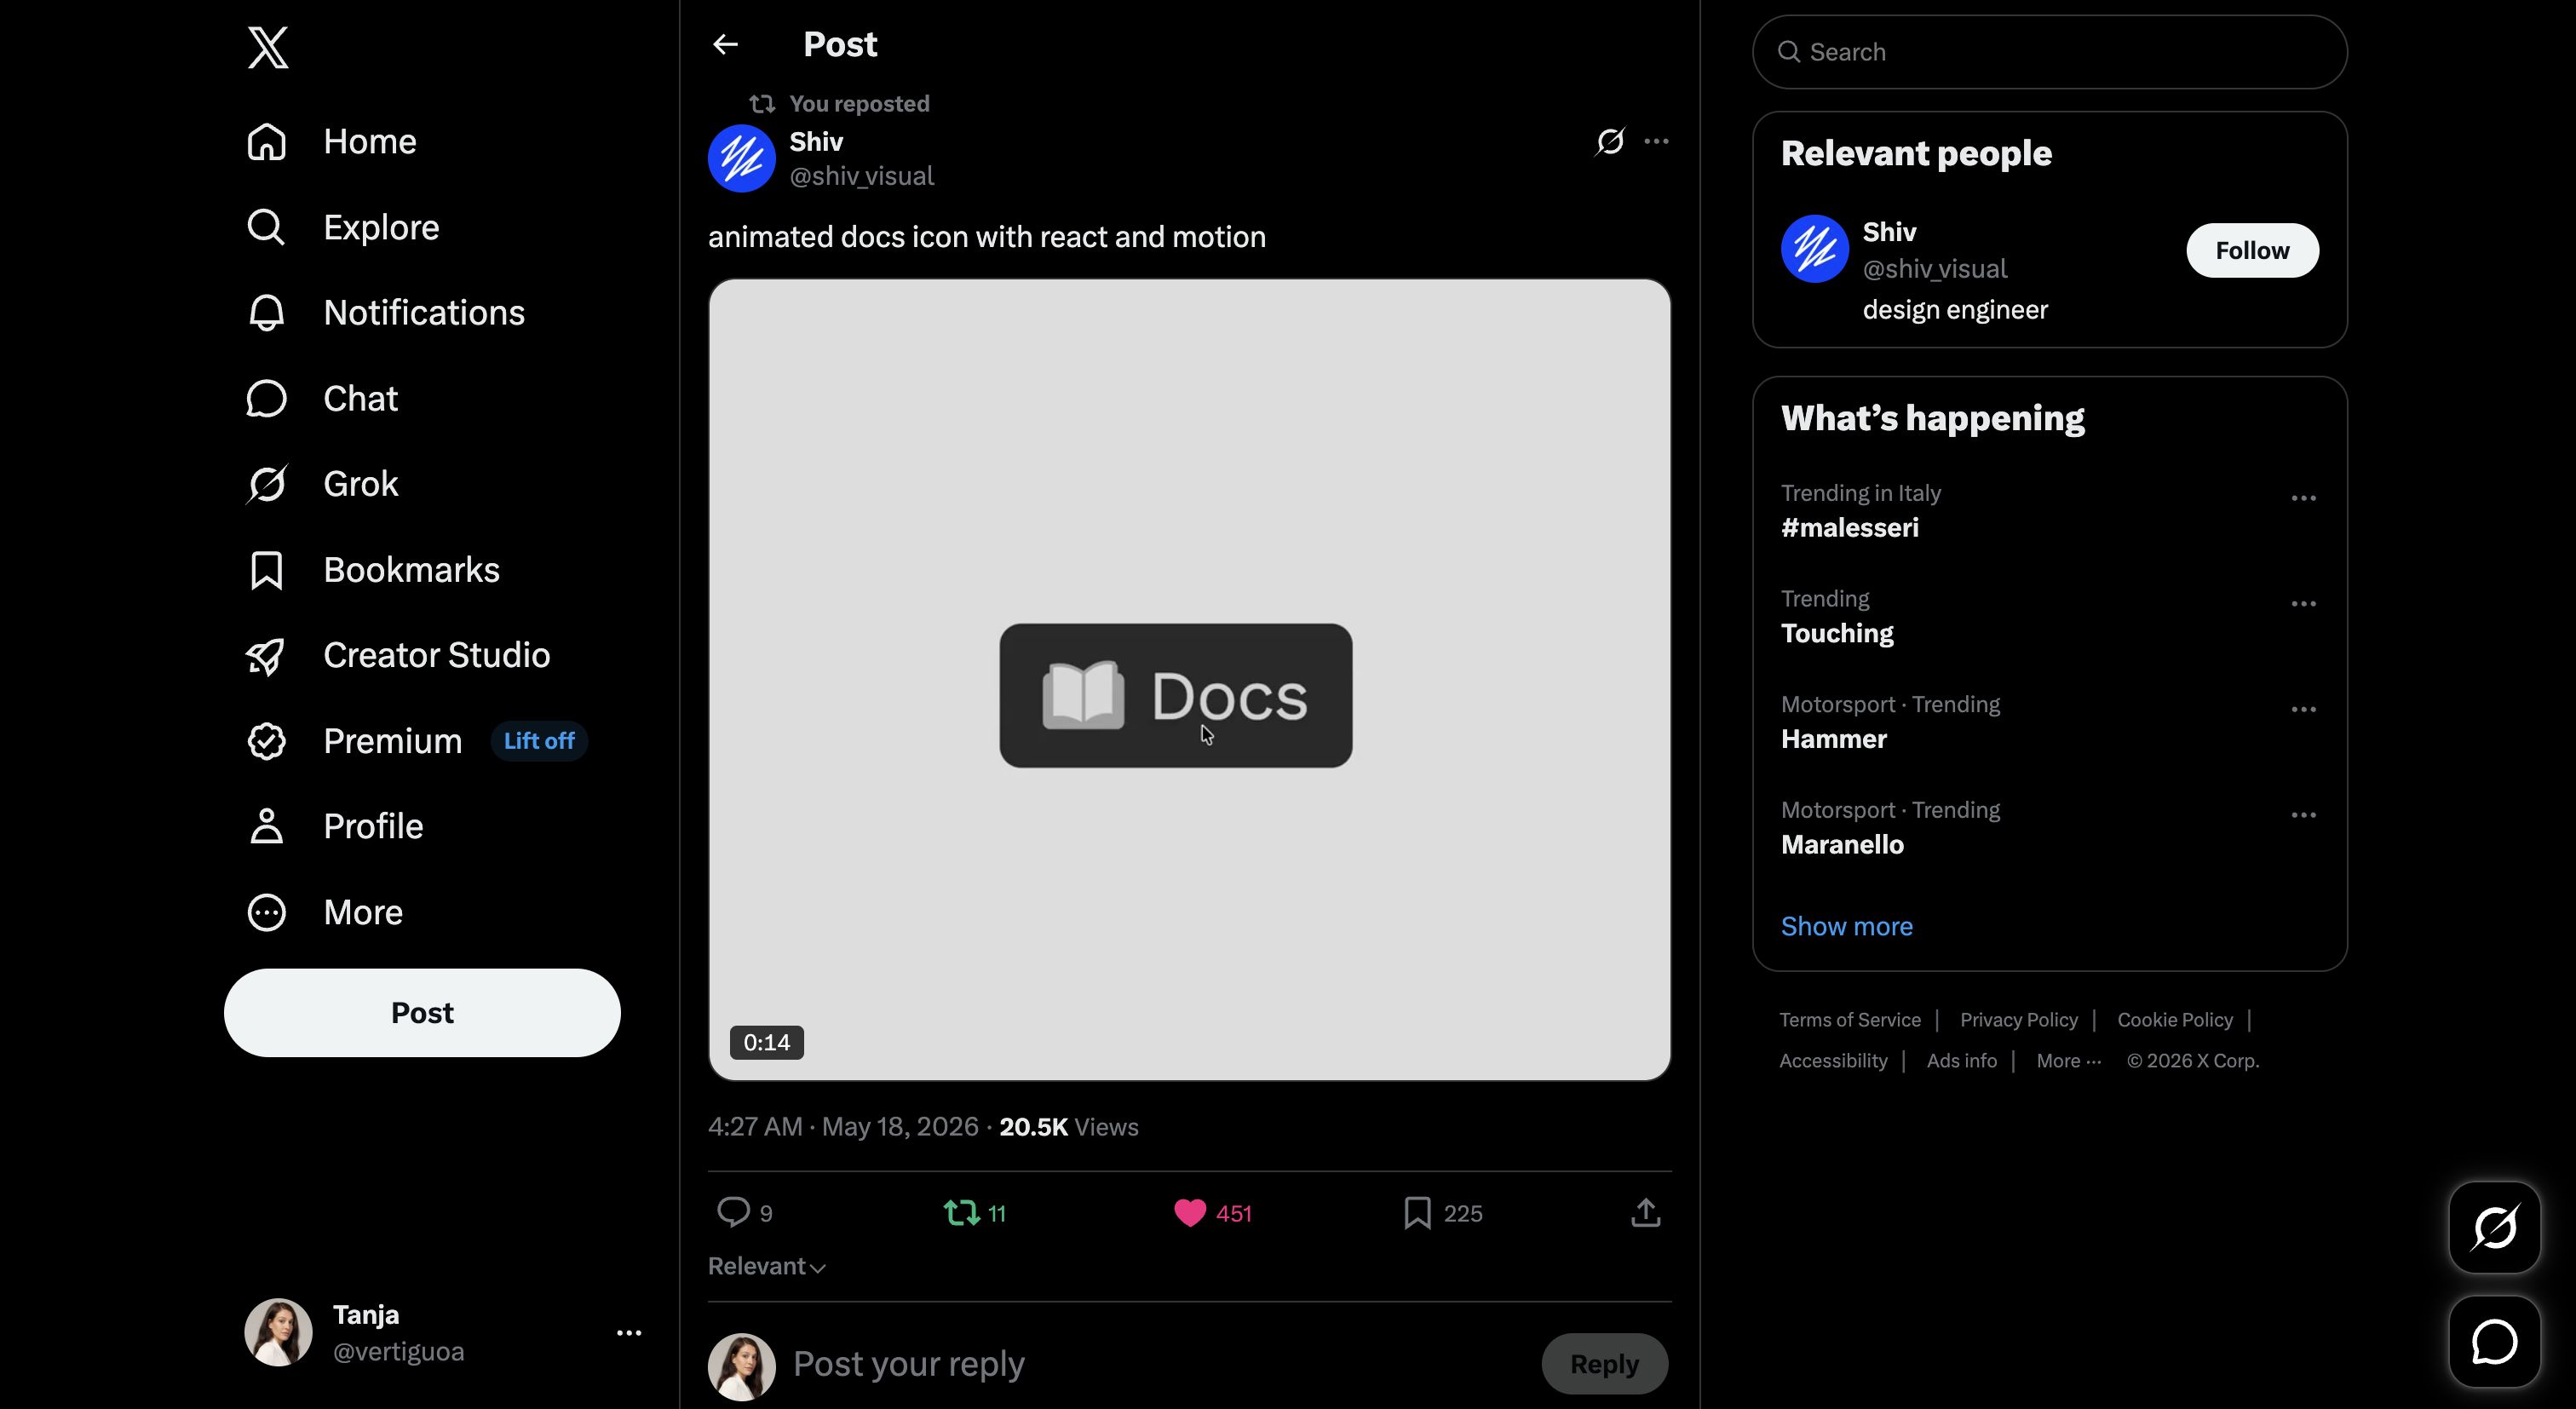Viewport: 2576px width, 1409px height.
Task: Open Grok from the sidebar
Action: [322, 484]
